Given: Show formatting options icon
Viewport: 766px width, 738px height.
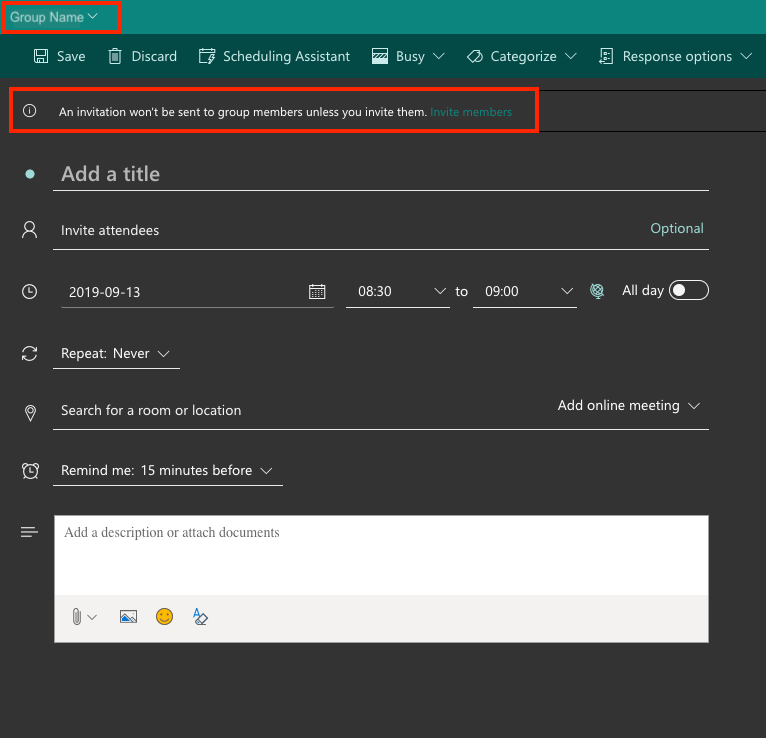Looking at the screenshot, I should (x=200, y=616).
